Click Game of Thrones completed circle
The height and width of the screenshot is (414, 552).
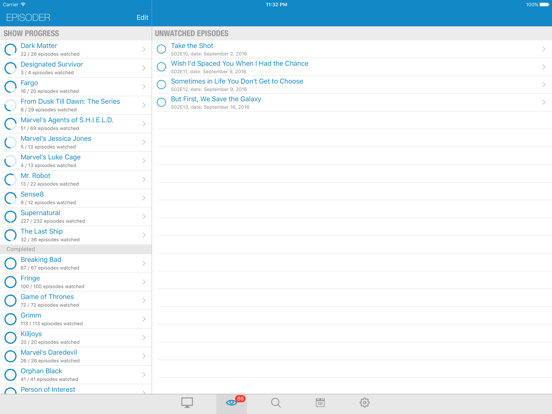tap(10, 301)
